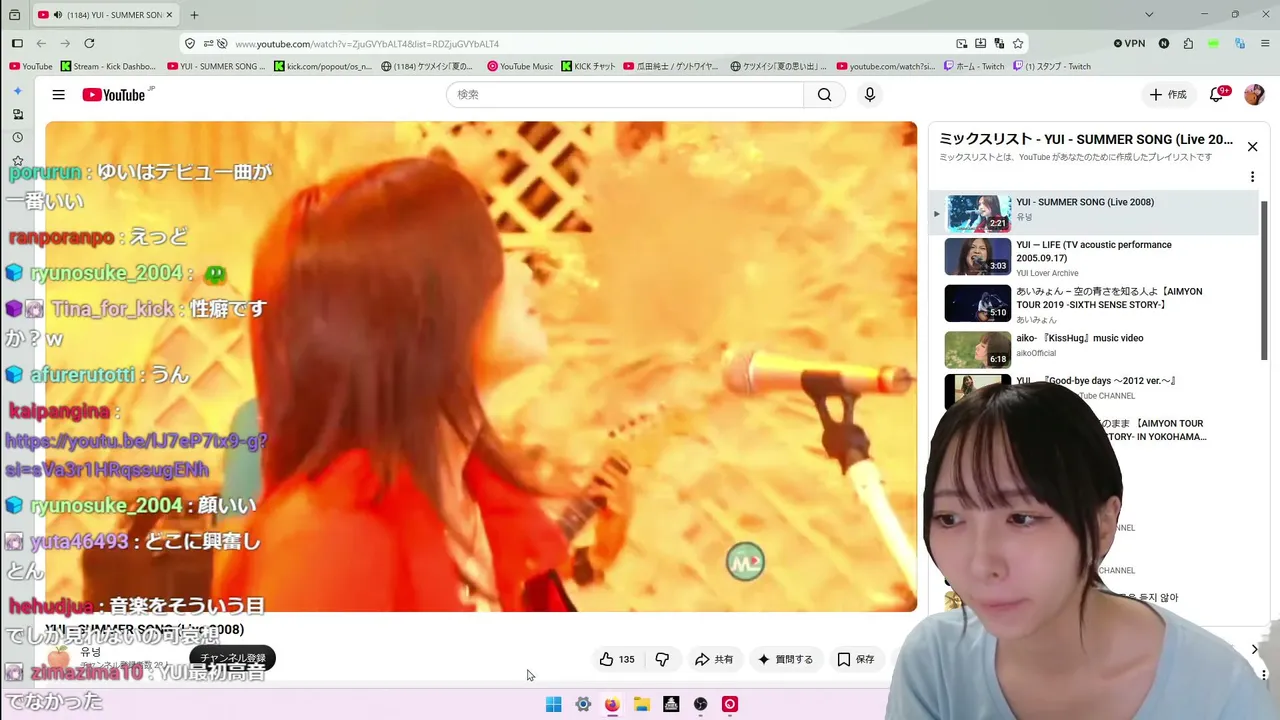Open the Stream - Kick Dashboard bookmark
Viewport: 1280px width, 720px height.
coord(108,66)
